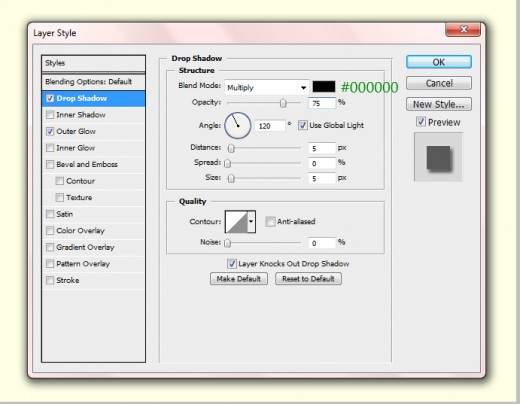Tick the Bevel and Emboss checkbox
Viewport: 520px width, 404px height.
(50, 164)
